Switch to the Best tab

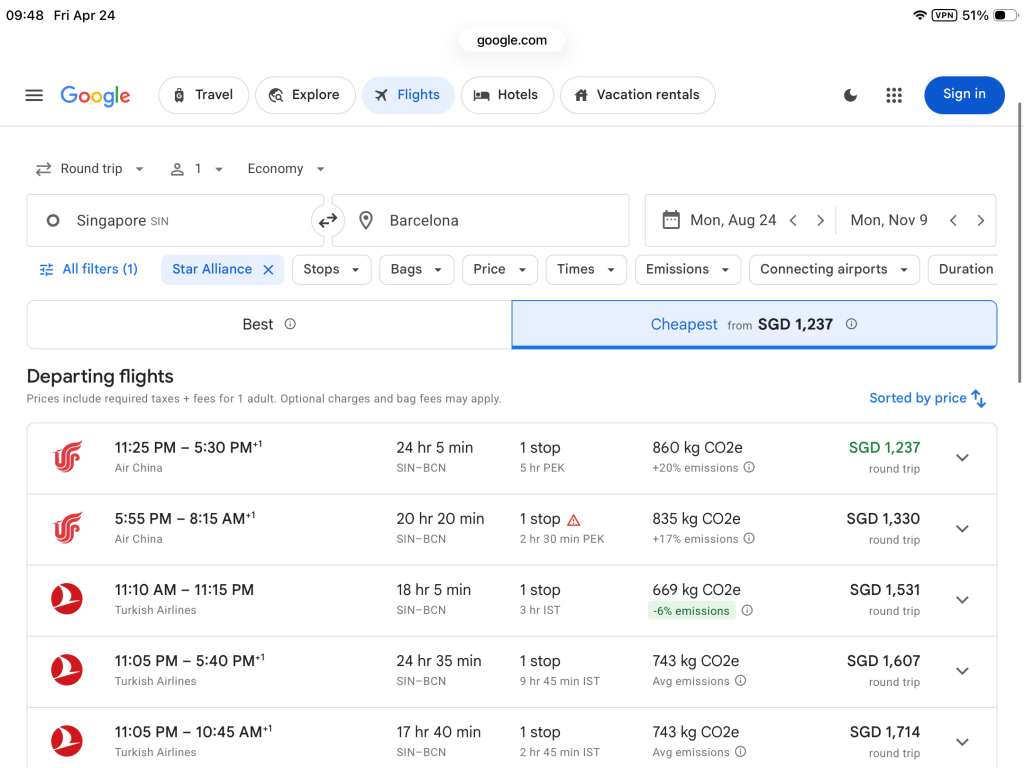coord(268,324)
